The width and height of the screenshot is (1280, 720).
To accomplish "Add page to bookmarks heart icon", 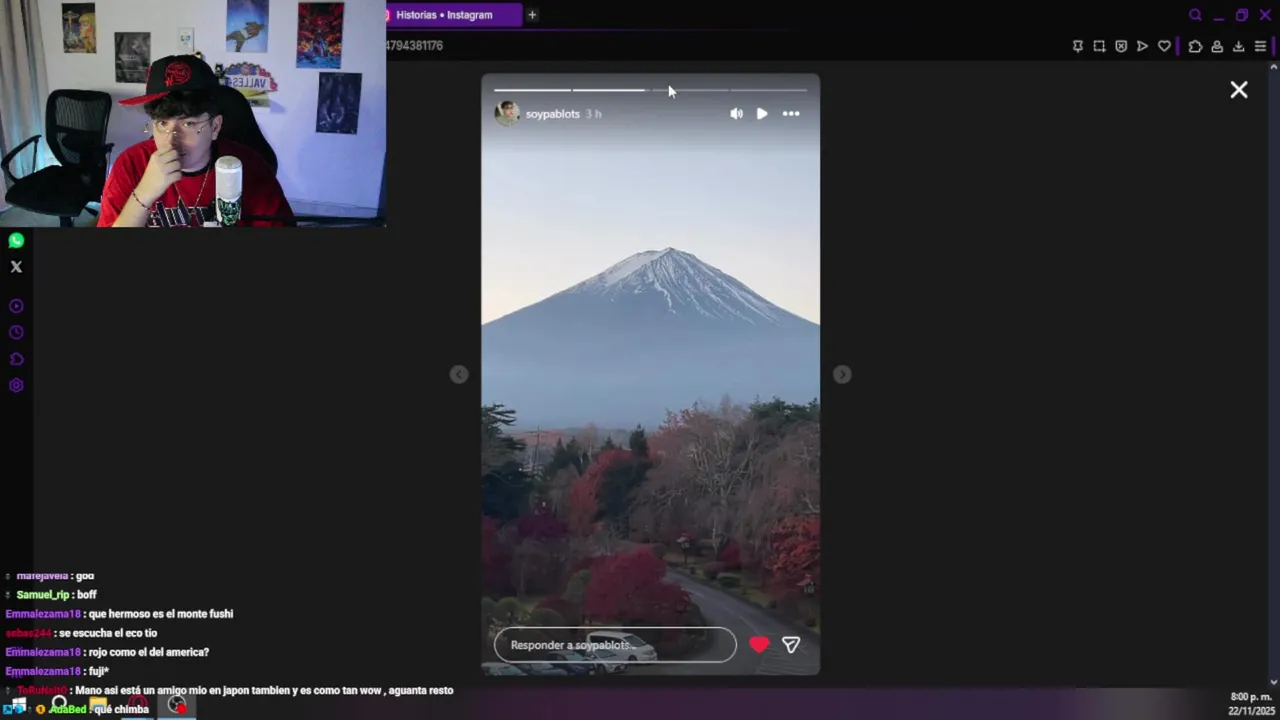I will (1164, 46).
